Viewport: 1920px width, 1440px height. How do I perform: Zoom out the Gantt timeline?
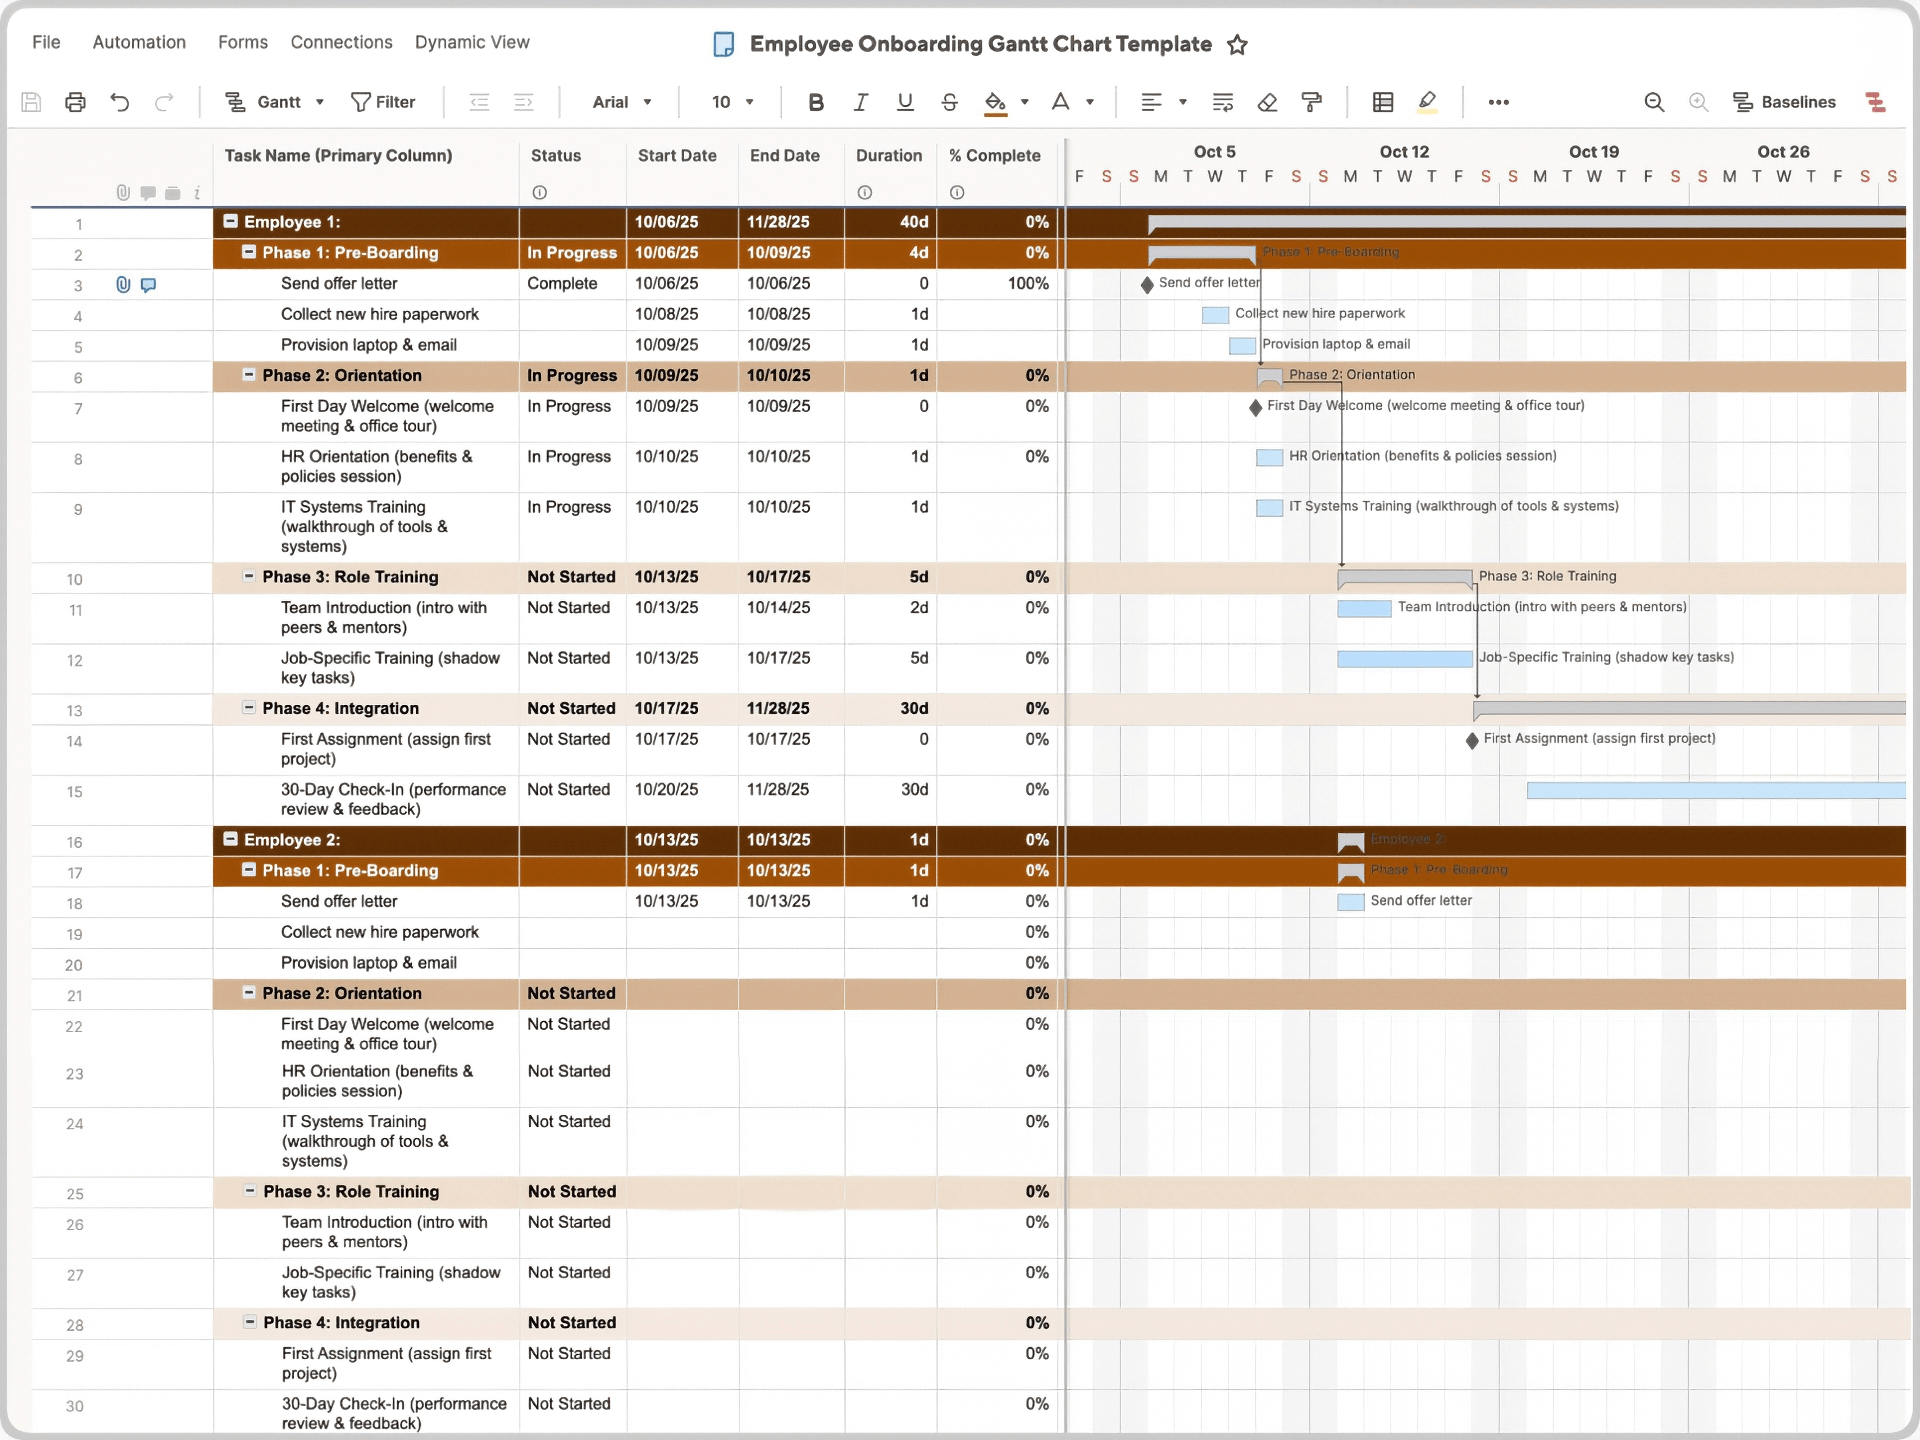[1654, 101]
